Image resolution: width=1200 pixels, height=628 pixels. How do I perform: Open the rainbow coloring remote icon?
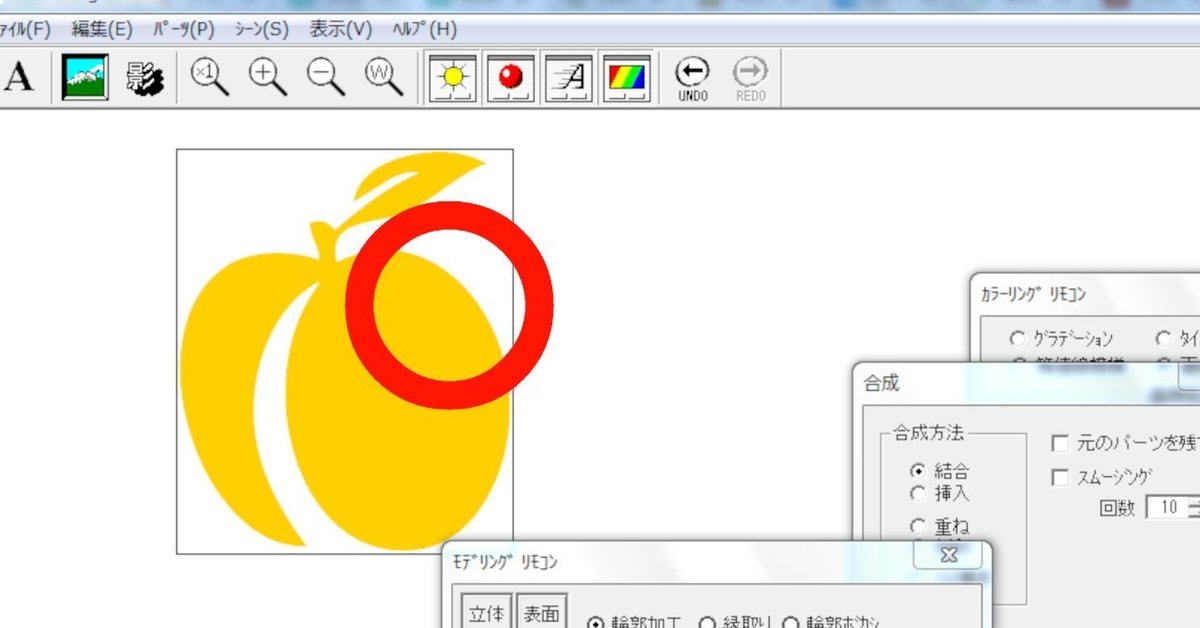(x=627, y=78)
